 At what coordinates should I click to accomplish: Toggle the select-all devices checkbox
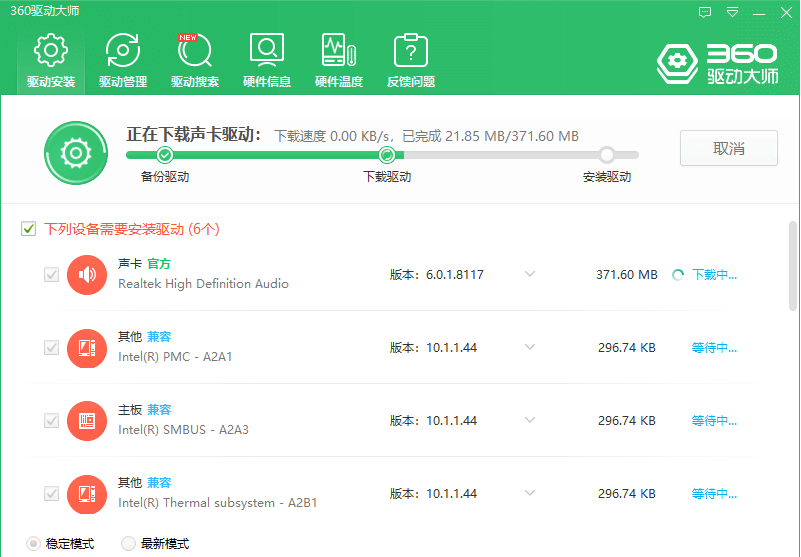(x=29, y=229)
